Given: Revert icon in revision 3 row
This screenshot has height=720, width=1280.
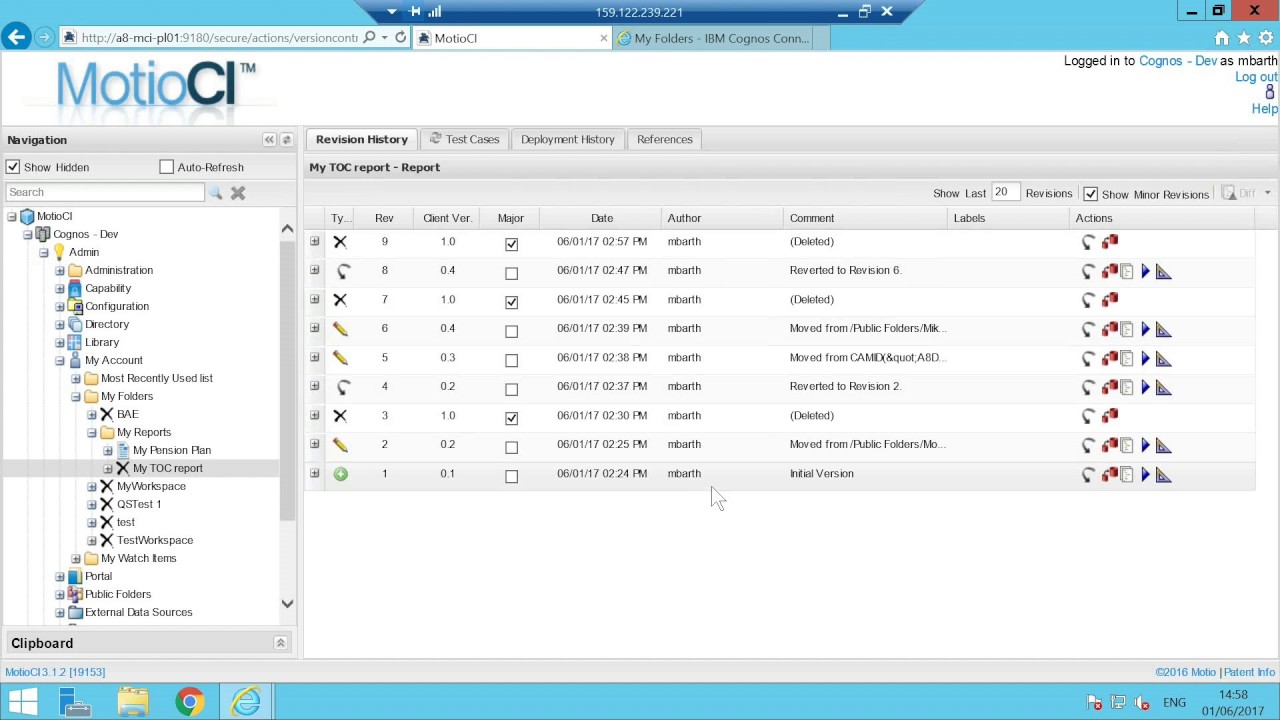Looking at the screenshot, I should 1089,416.
